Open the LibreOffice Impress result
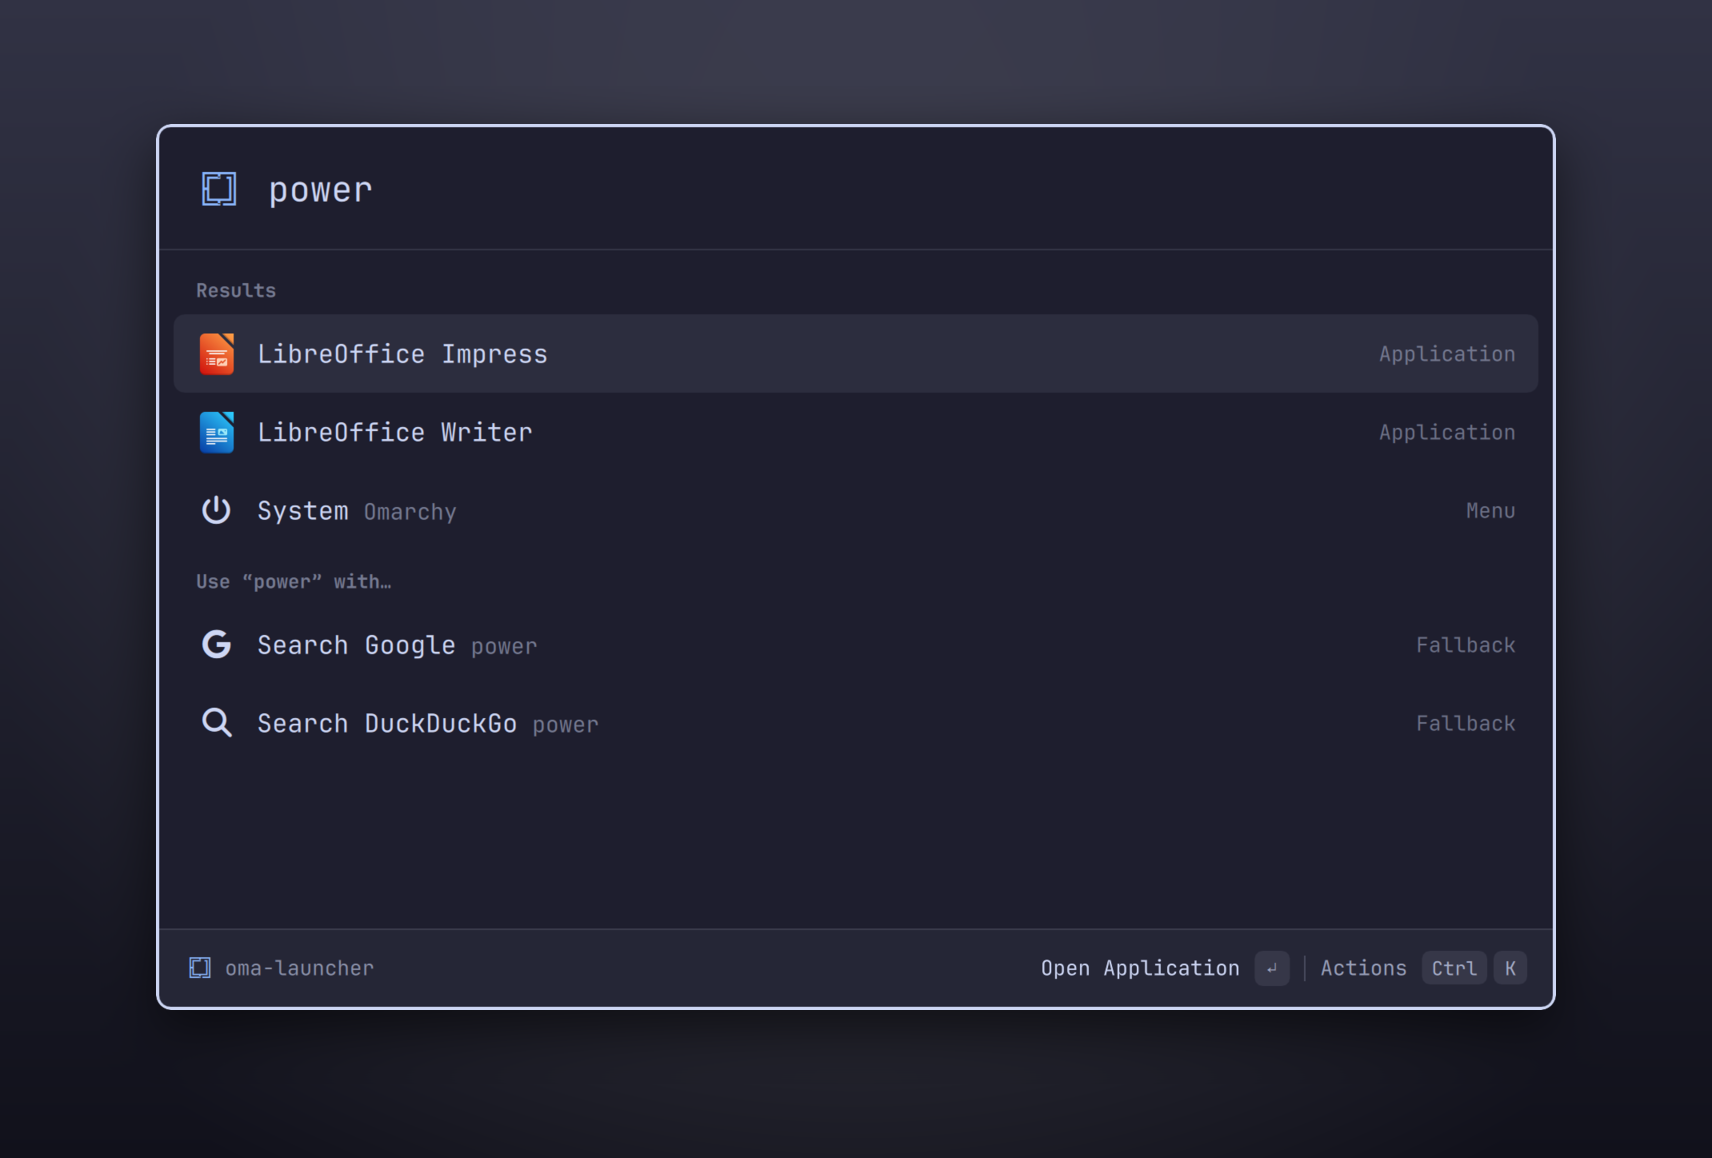1712x1158 pixels. (855, 354)
